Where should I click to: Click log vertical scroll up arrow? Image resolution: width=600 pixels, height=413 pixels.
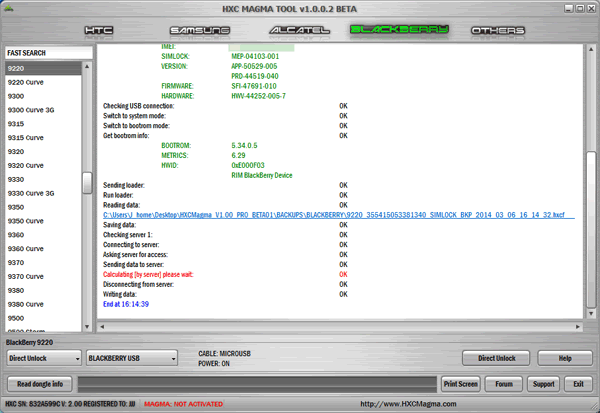click(x=591, y=49)
